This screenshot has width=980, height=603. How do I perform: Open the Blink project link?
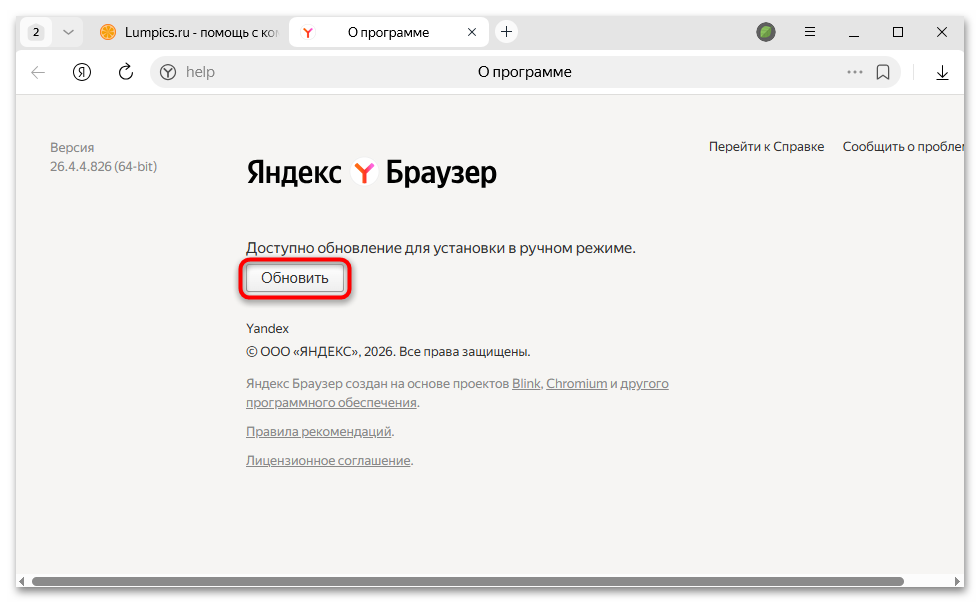click(526, 384)
